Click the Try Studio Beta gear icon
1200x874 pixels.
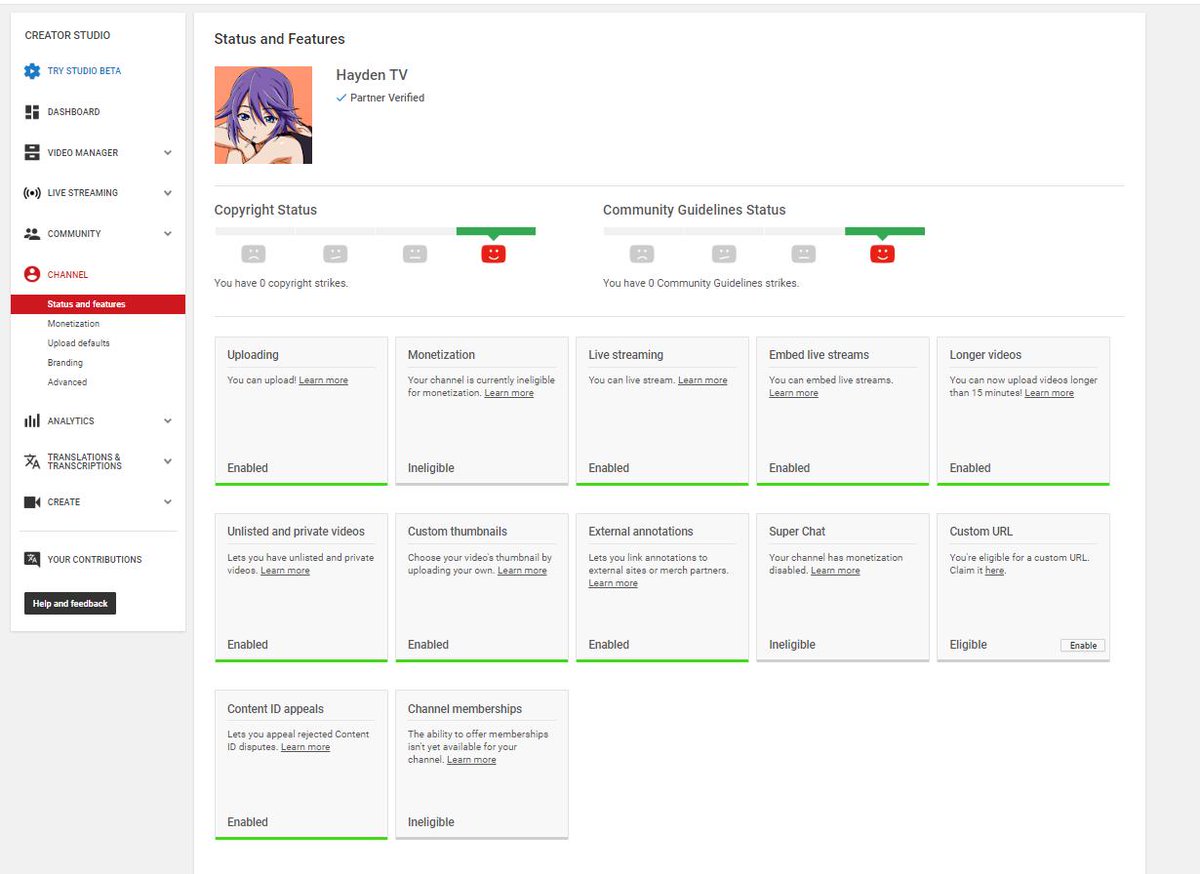pyautogui.click(x=32, y=71)
